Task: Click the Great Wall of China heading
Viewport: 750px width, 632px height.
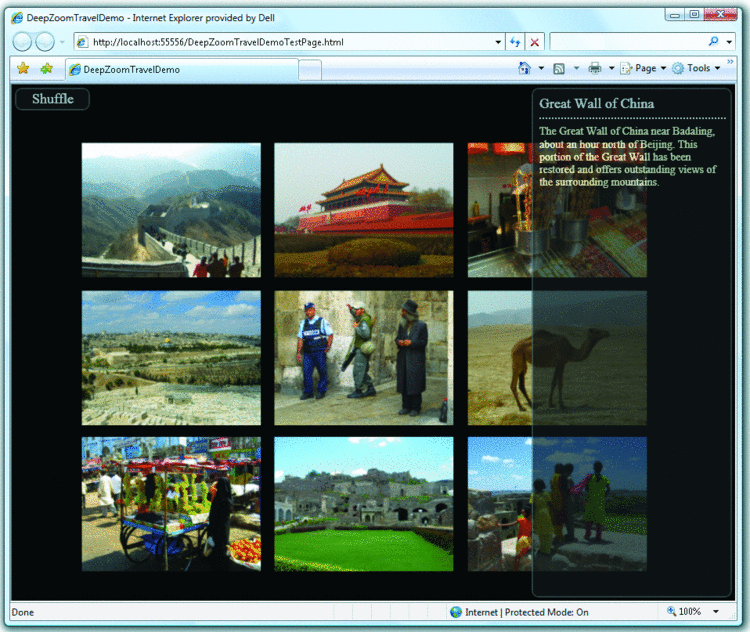Action: click(596, 104)
